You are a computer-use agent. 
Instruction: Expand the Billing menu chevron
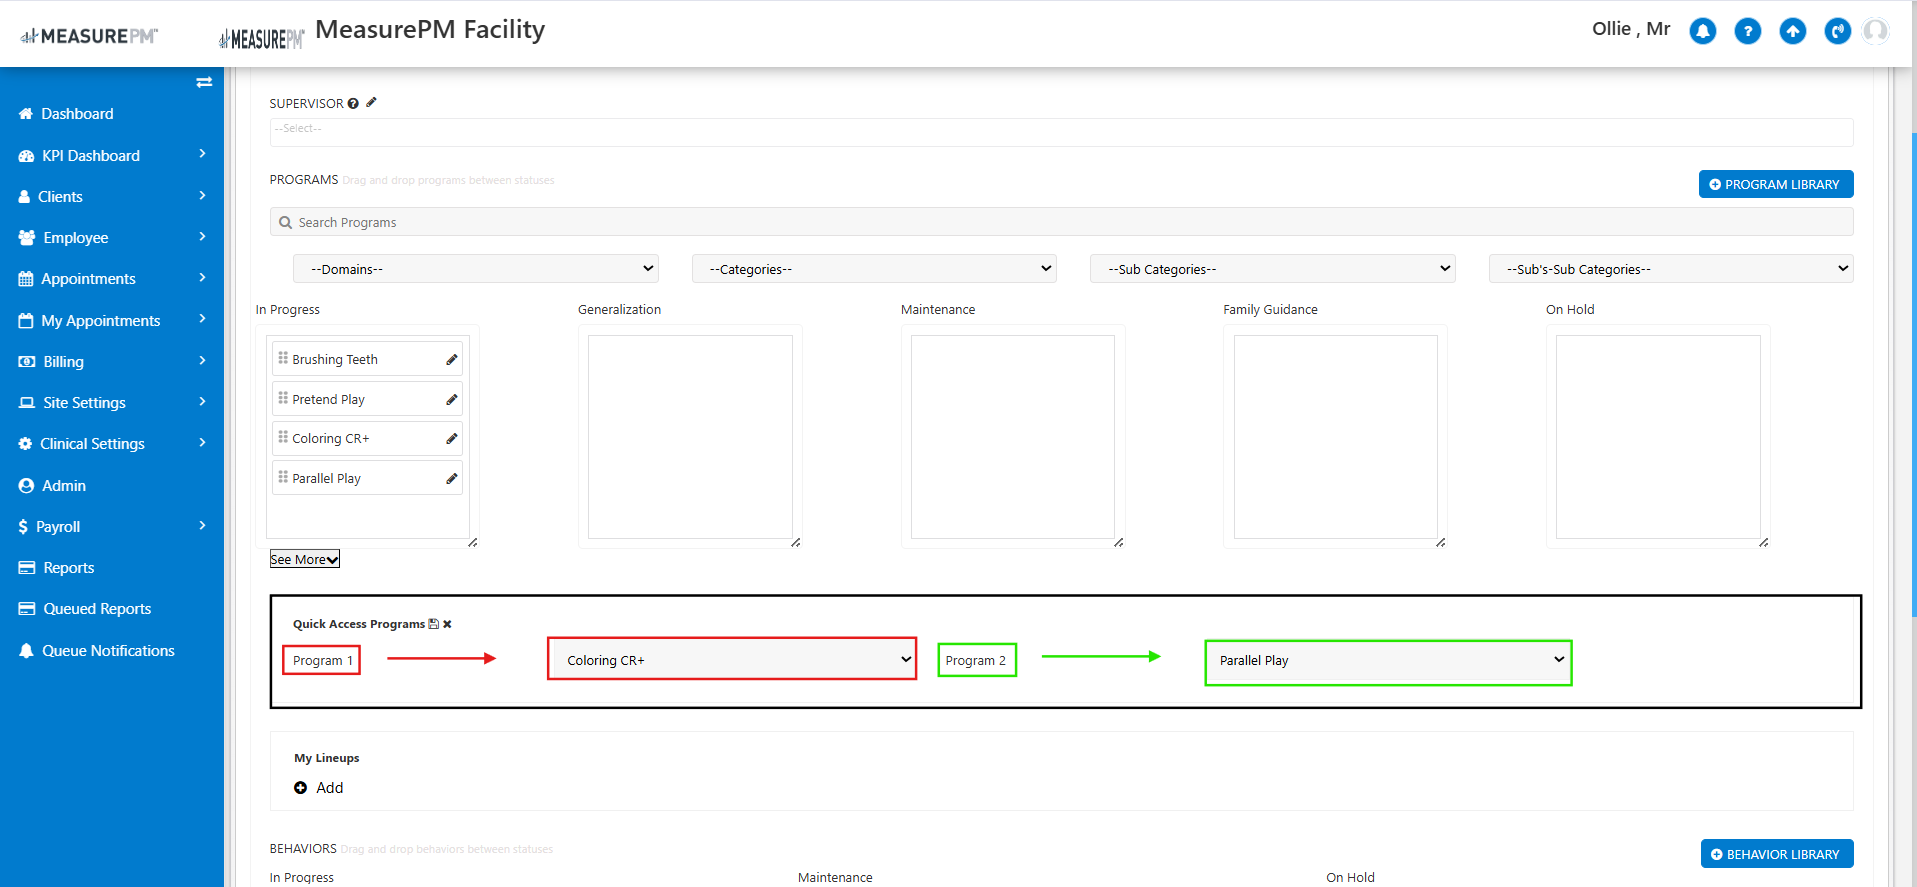tap(202, 360)
